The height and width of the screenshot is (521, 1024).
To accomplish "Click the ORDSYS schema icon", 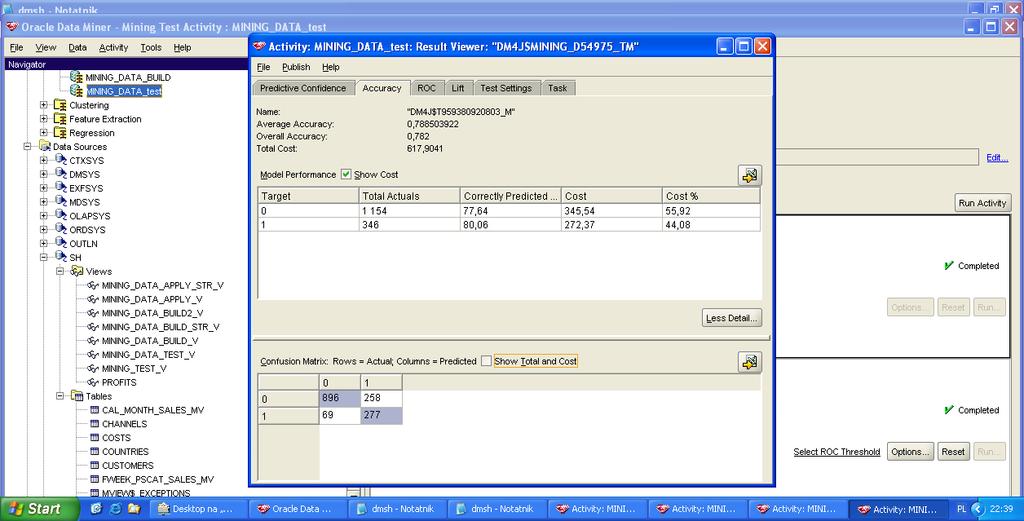I will click(61, 229).
